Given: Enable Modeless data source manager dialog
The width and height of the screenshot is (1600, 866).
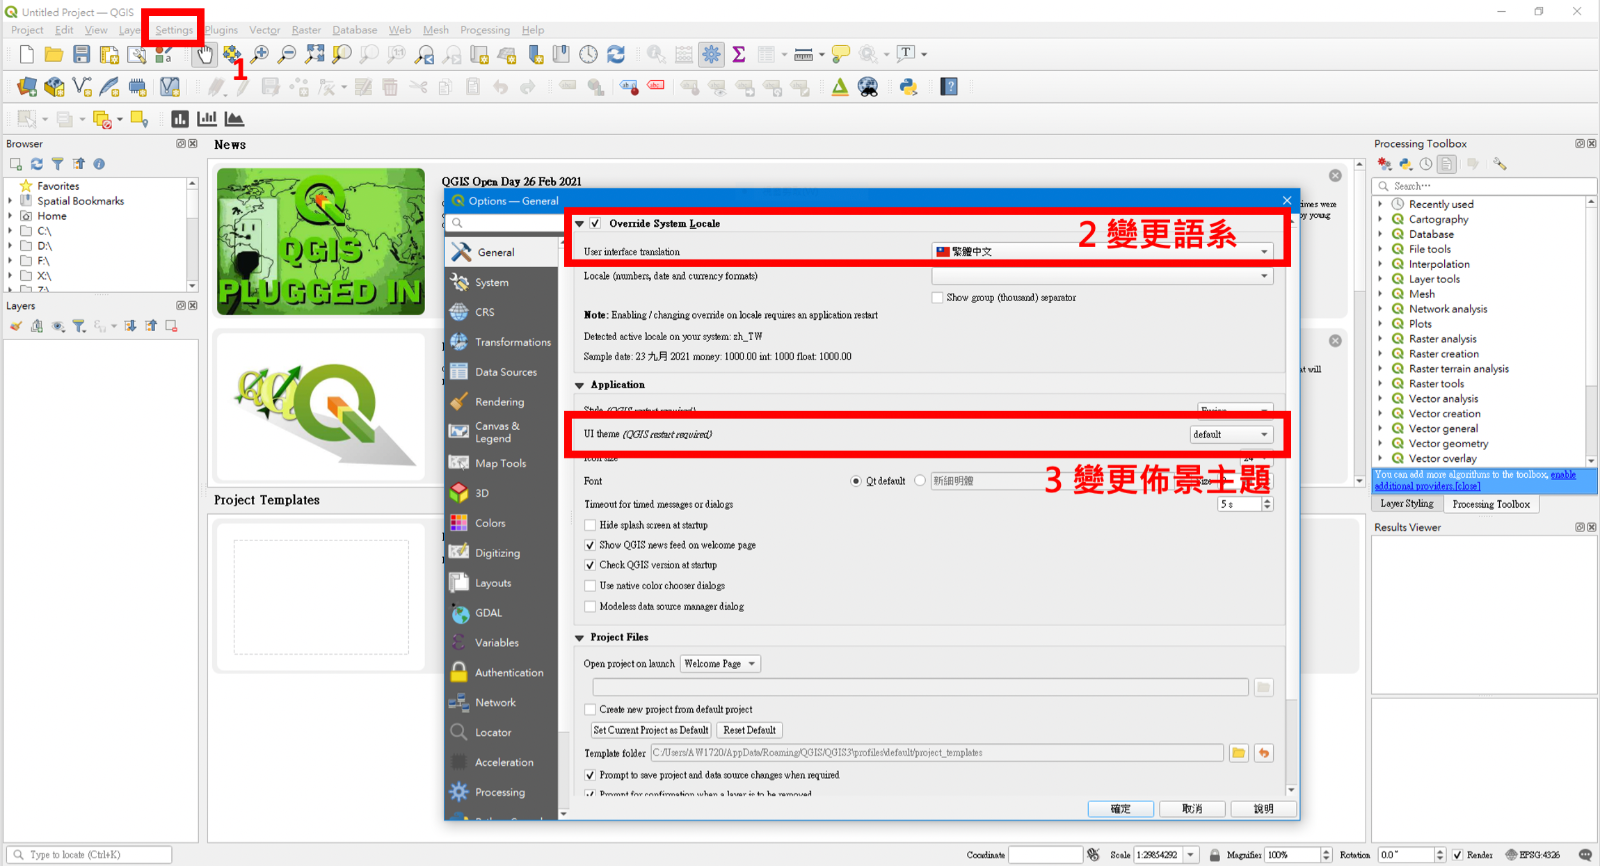Looking at the screenshot, I should pyautogui.click(x=590, y=606).
